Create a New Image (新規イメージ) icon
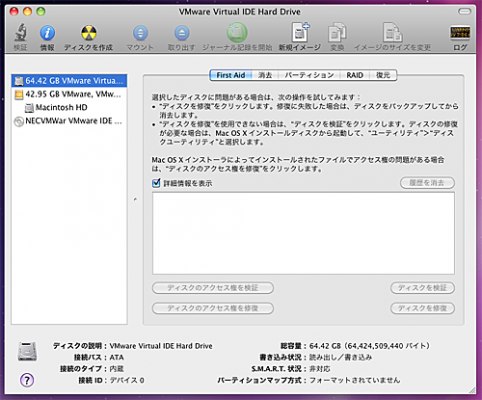The height and width of the screenshot is (400, 482). pos(300,32)
